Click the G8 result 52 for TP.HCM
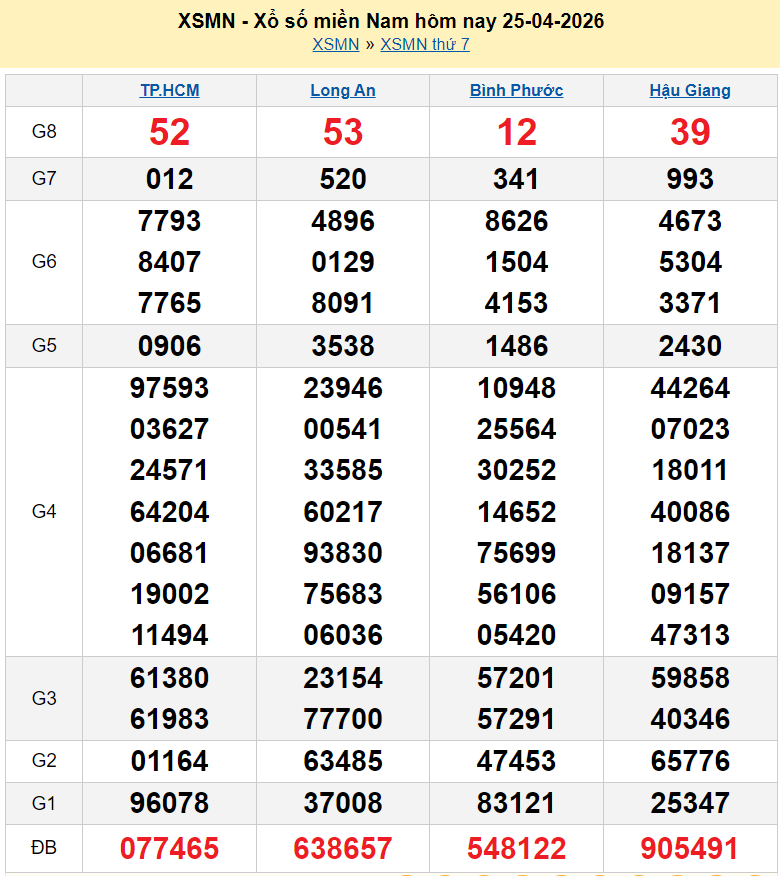 tap(169, 132)
